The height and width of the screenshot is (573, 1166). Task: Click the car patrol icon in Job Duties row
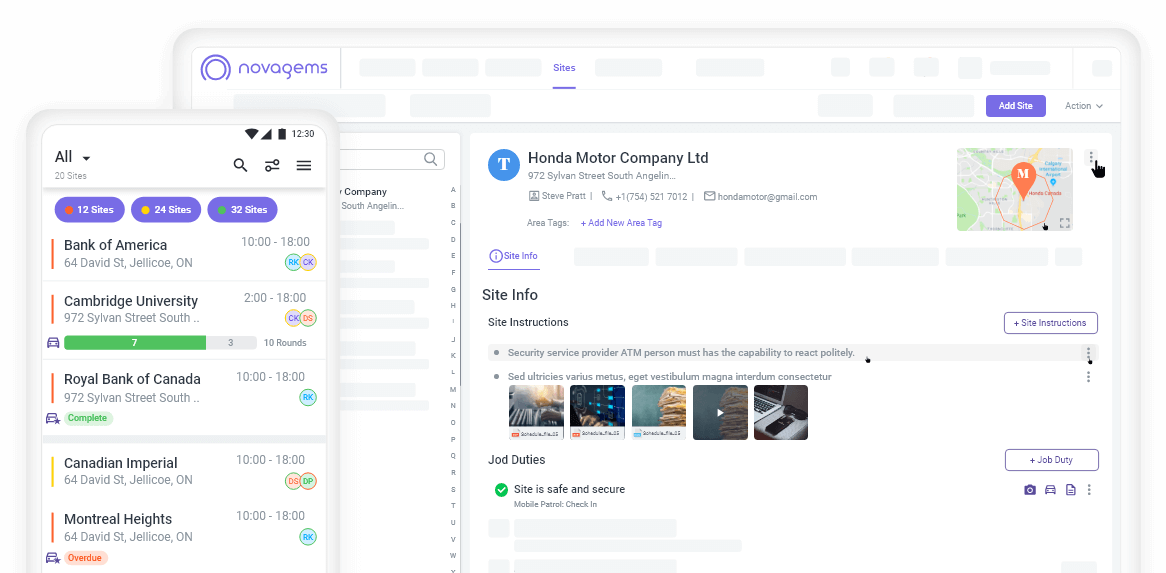point(1050,490)
